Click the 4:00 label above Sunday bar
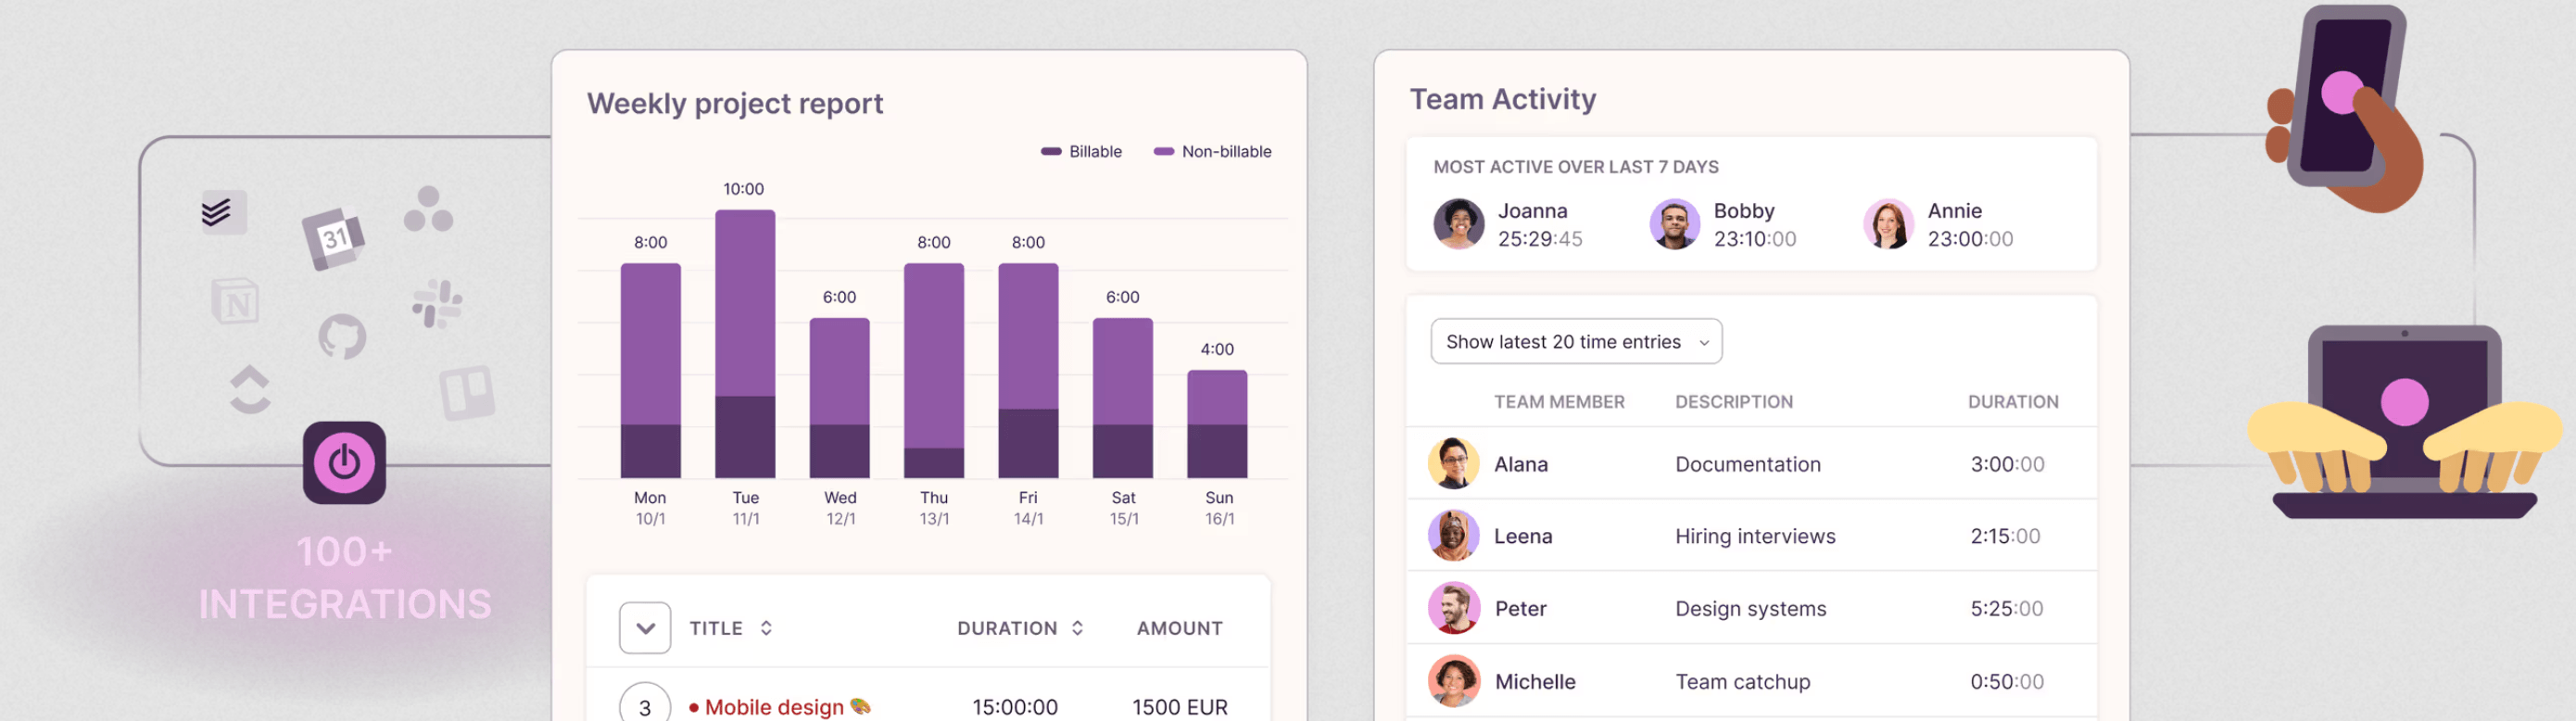Screen dimensions: 2576x721 coord(1217,349)
